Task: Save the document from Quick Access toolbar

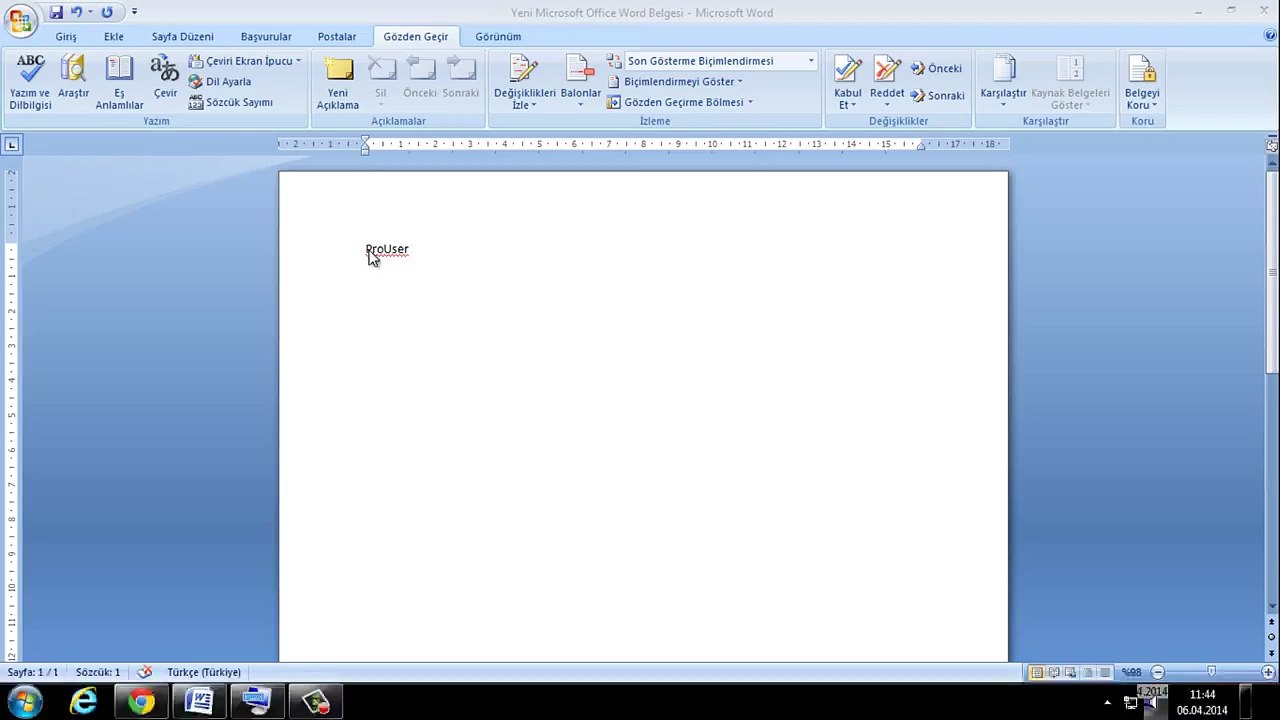Action: click(x=56, y=12)
